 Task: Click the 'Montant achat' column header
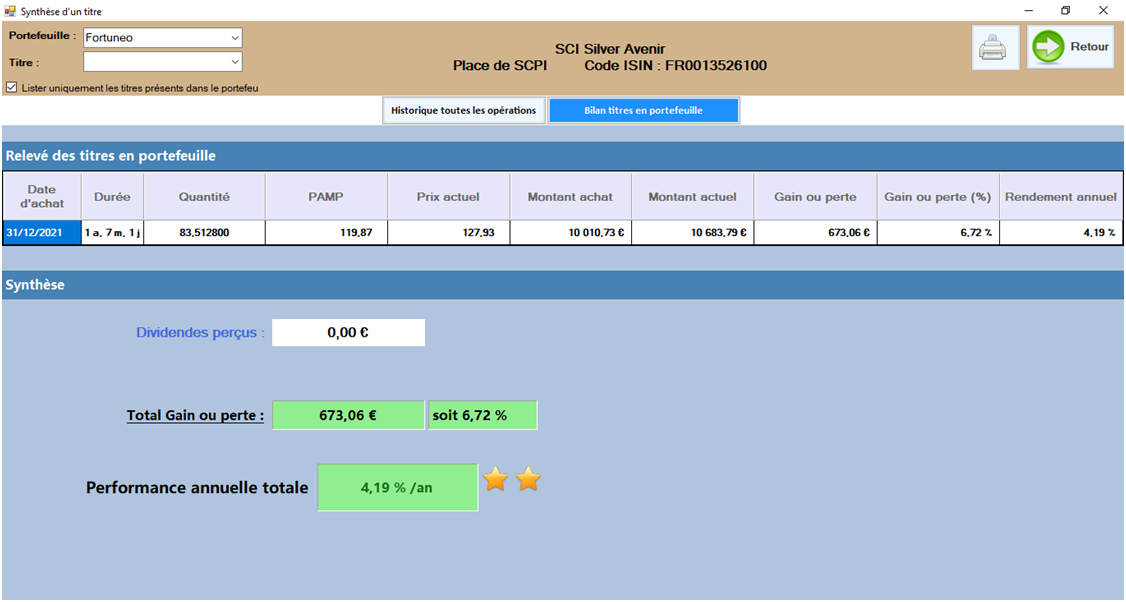(x=570, y=196)
